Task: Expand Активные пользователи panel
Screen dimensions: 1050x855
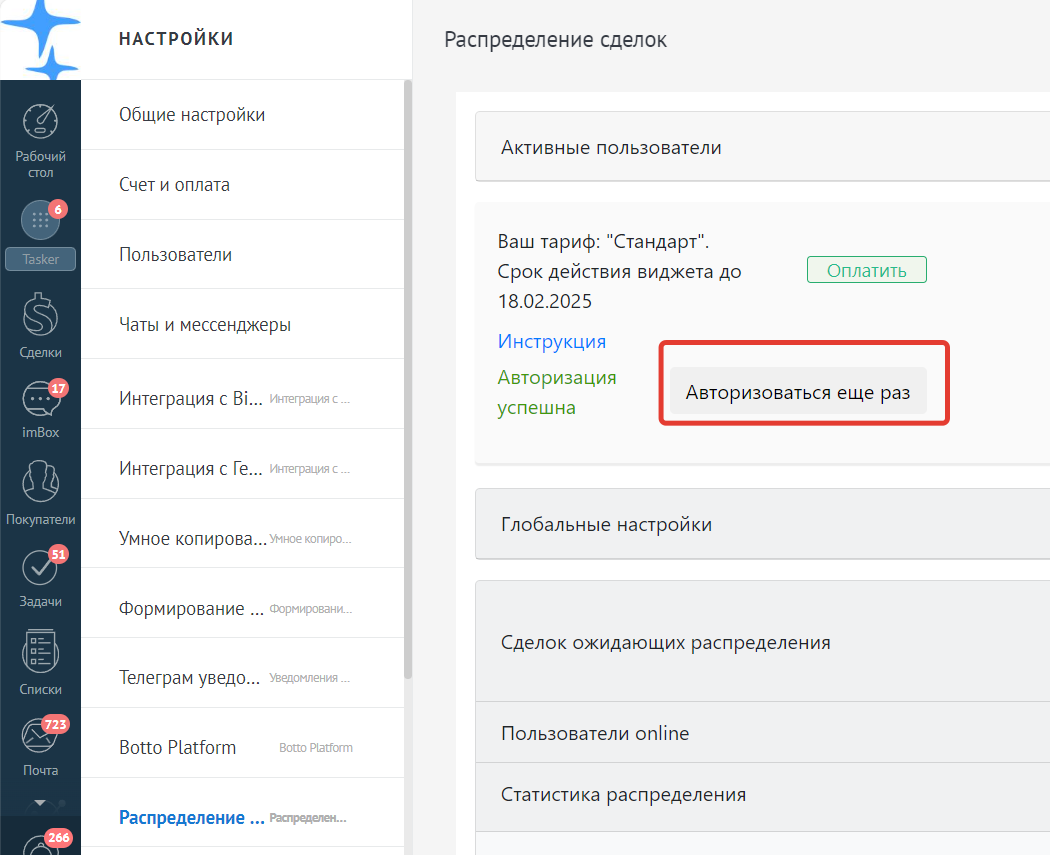Action: point(762,147)
